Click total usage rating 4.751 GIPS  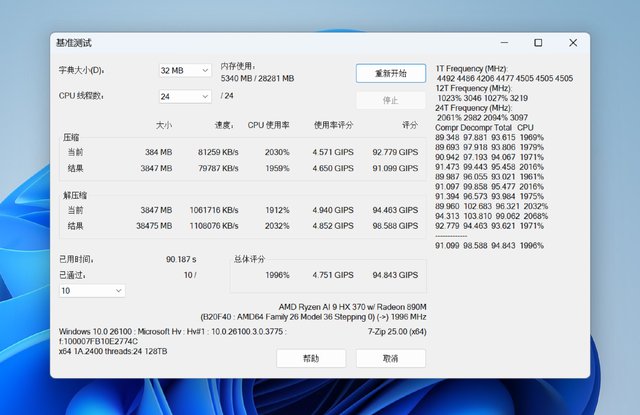coord(333,275)
